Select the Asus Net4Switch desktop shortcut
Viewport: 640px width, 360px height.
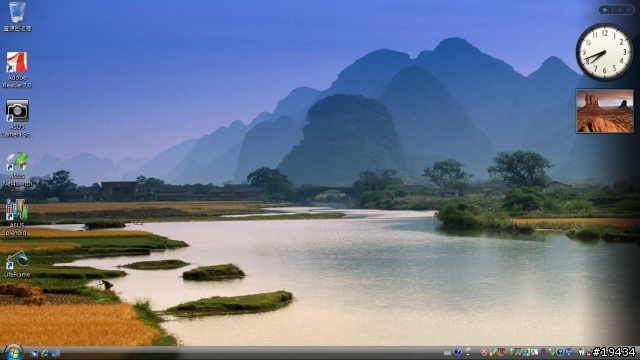(x=17, y=169)
